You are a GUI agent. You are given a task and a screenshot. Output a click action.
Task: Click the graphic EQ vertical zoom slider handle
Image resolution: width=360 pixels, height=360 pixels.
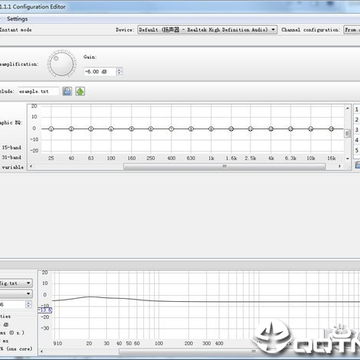click(347, 133)
